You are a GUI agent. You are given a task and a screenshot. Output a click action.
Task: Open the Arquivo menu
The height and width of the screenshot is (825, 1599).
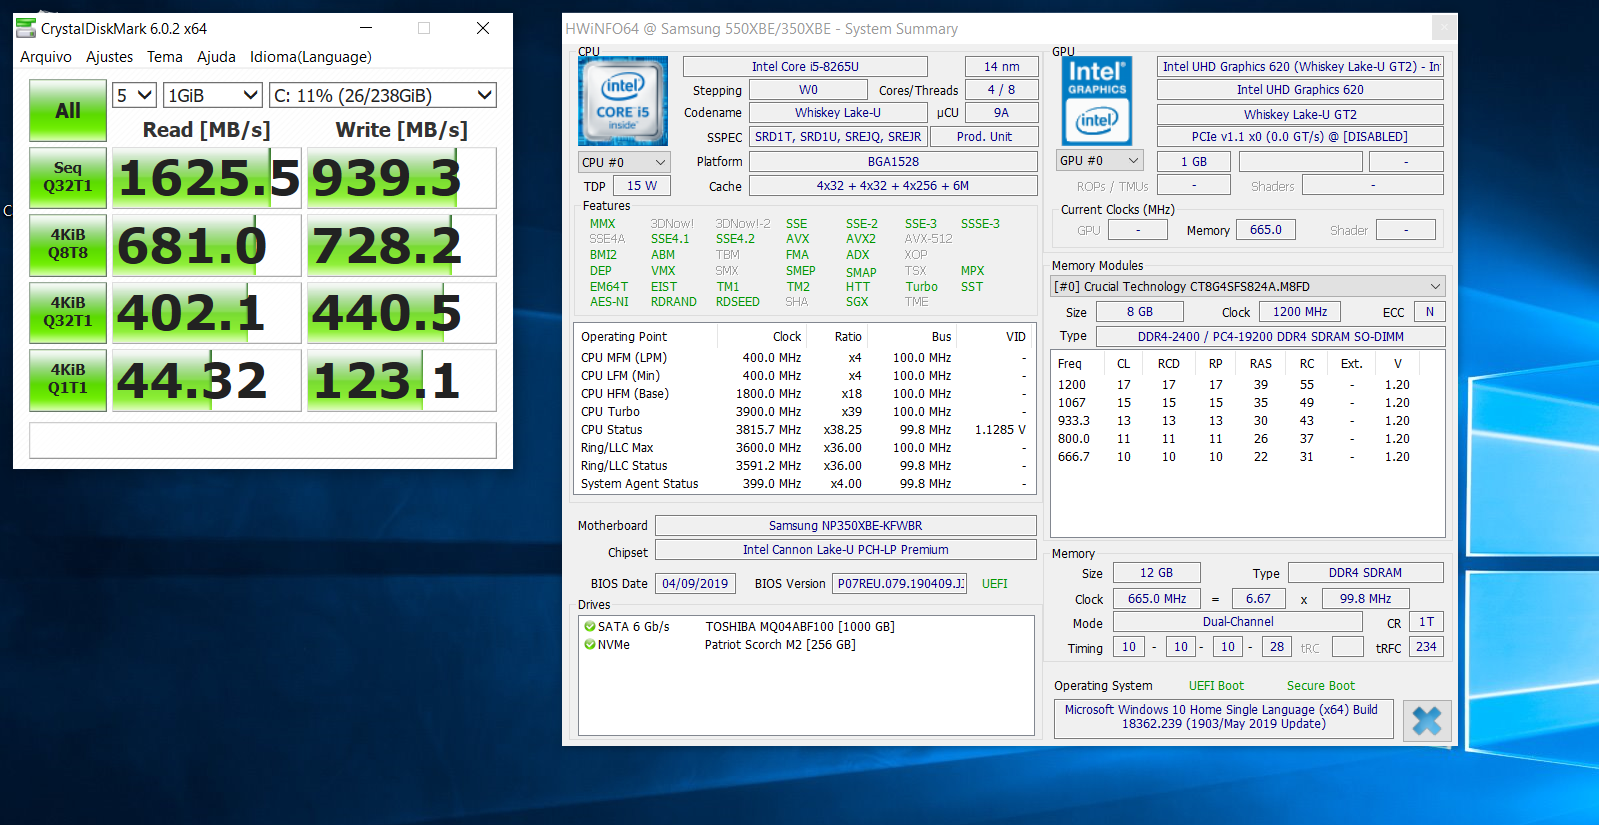(x=46, y=57)
